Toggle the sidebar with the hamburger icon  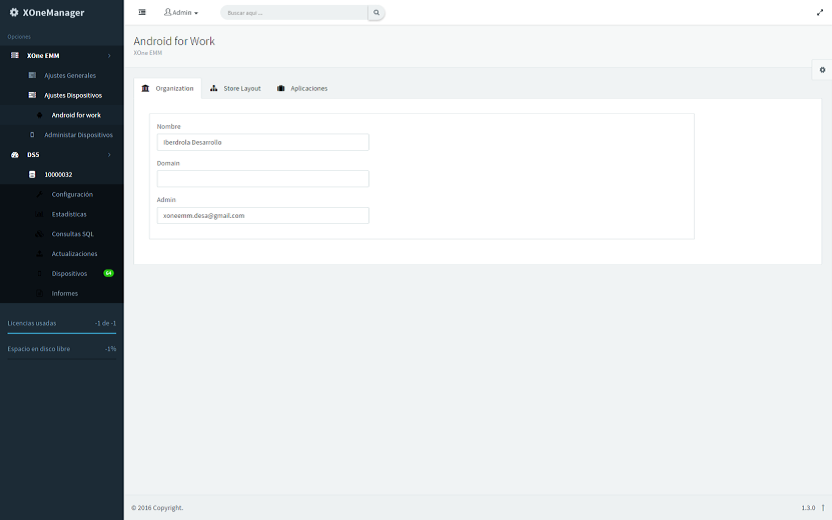[142, 12]
